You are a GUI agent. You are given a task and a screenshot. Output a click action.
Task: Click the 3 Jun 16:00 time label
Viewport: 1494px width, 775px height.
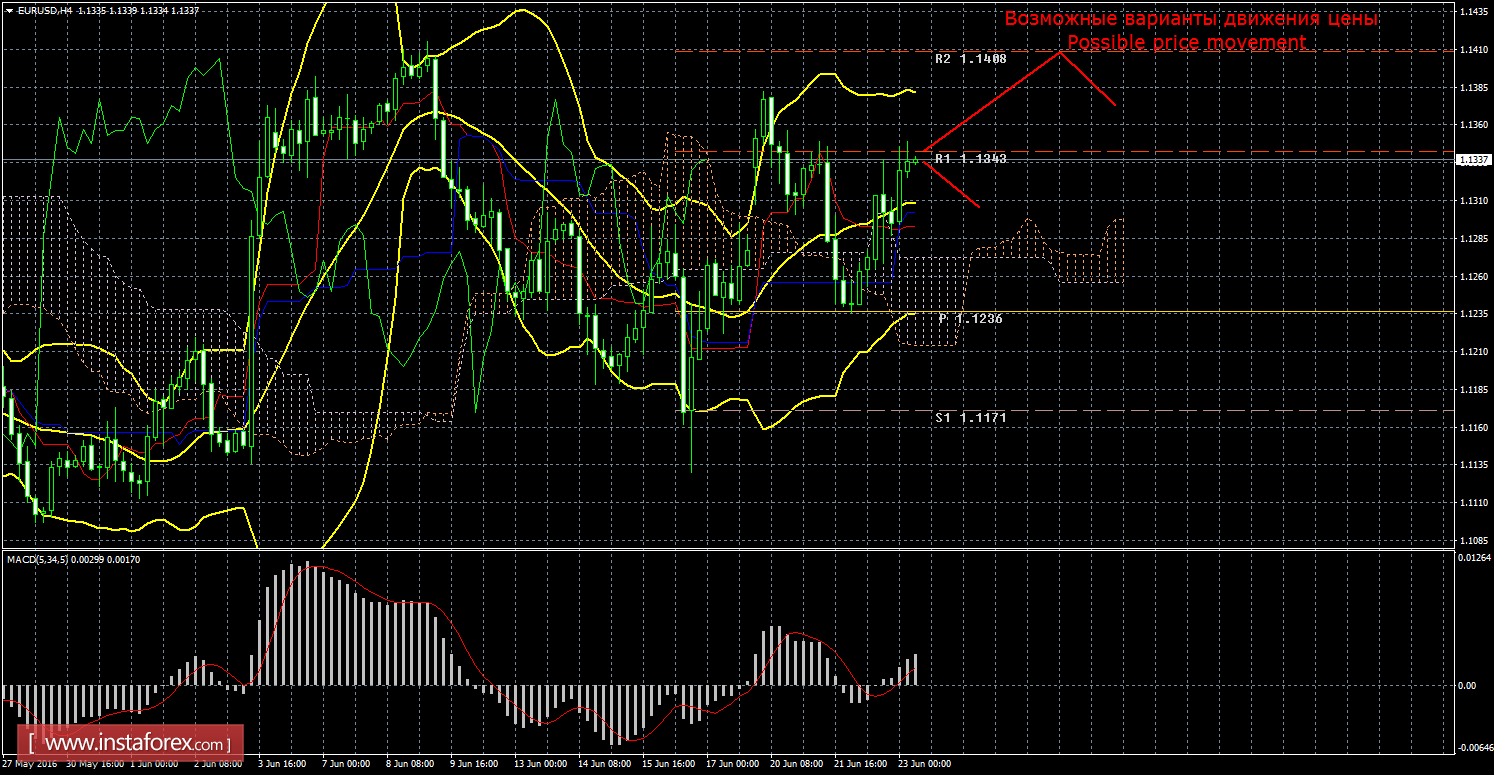point(280,764)
